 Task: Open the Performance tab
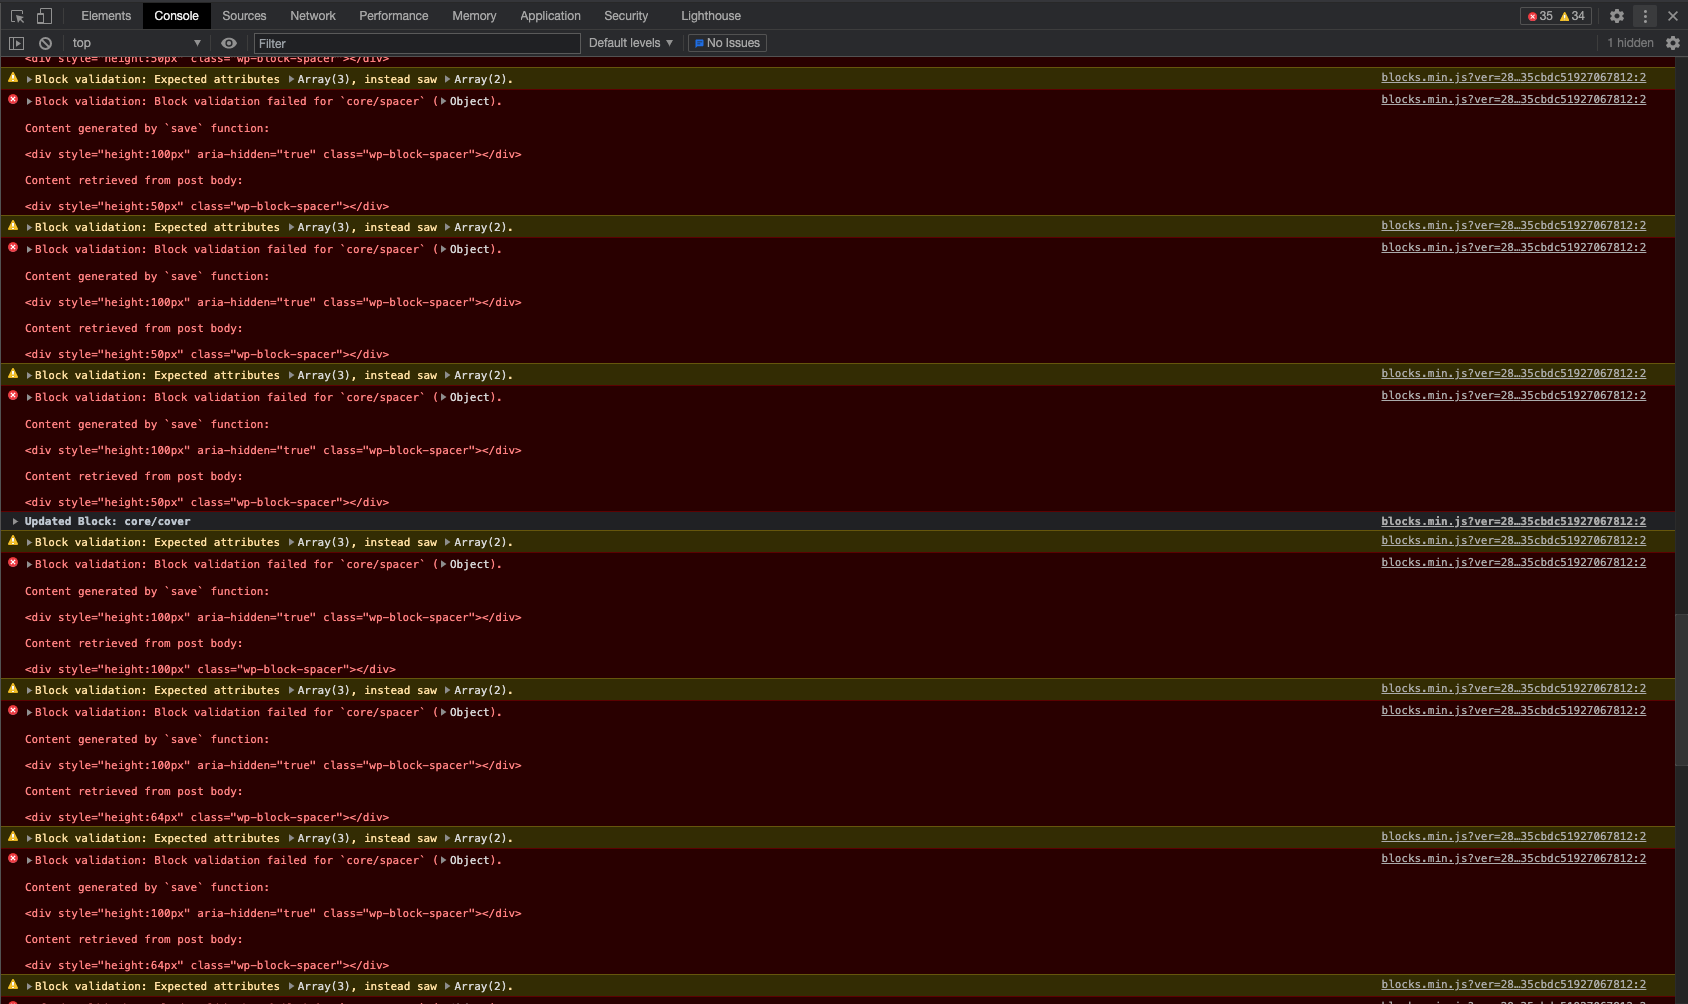394,16
